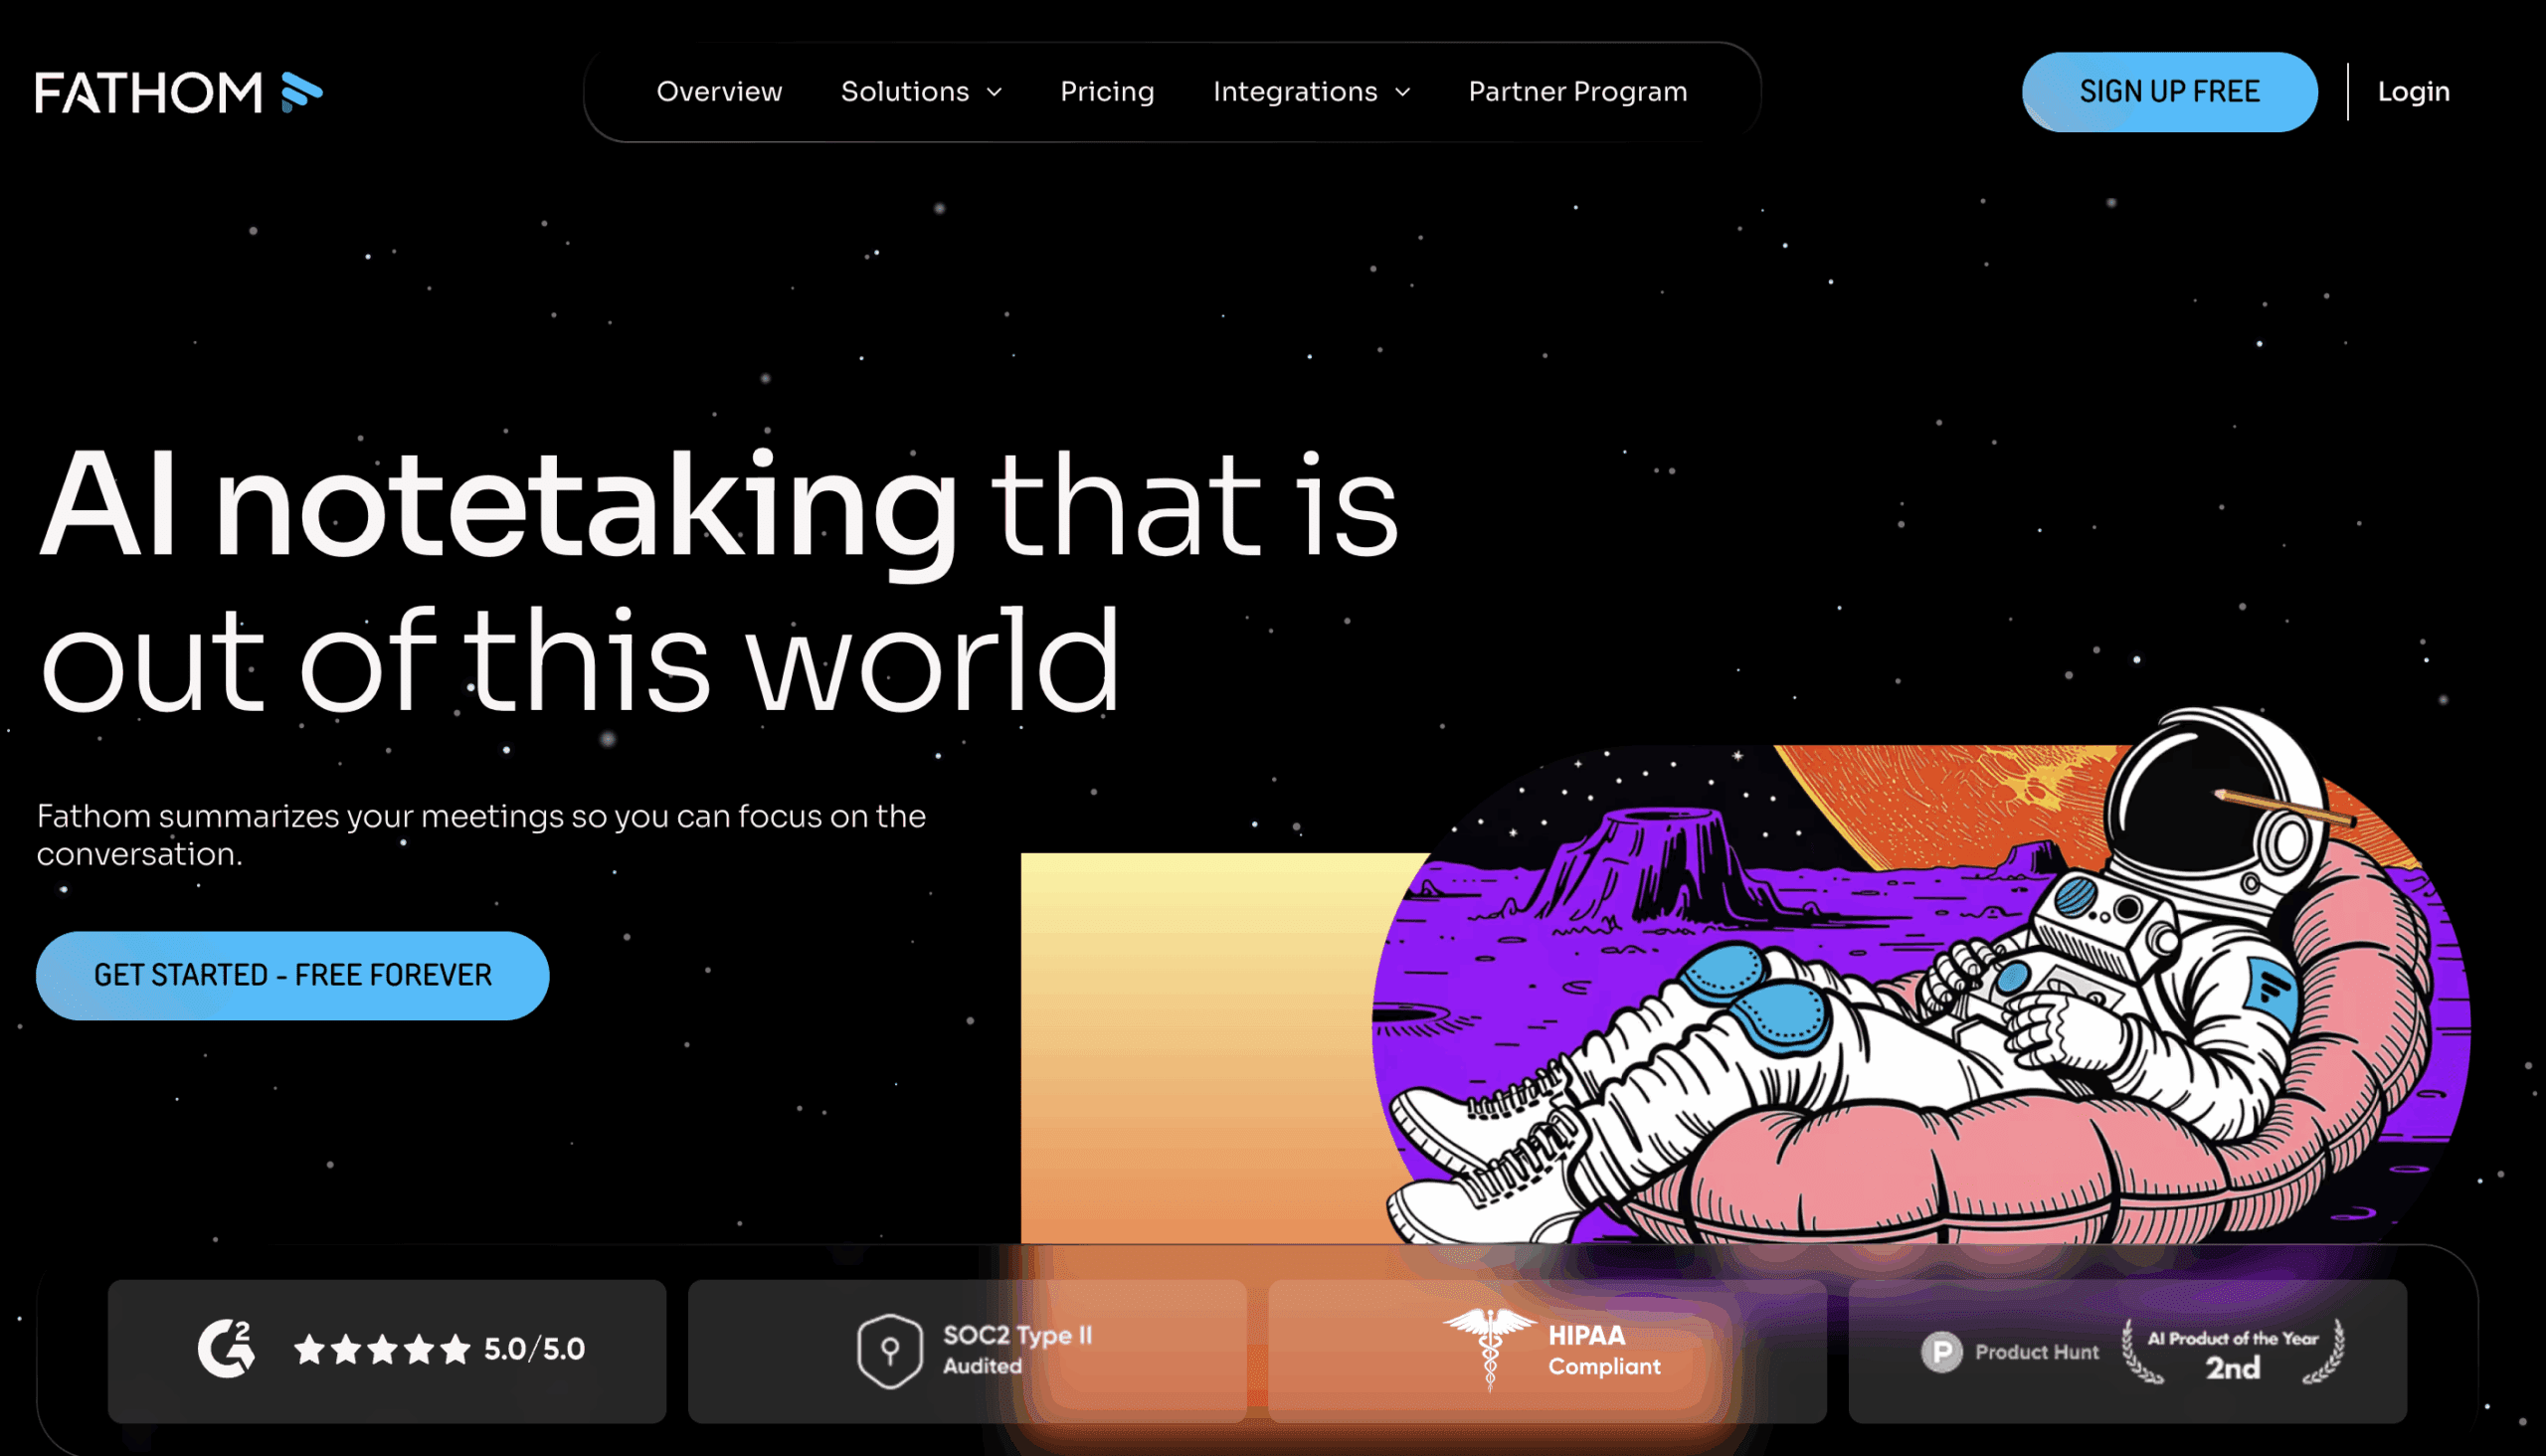
Task: Click the Fathom logo icon
Action: (301, 92)
